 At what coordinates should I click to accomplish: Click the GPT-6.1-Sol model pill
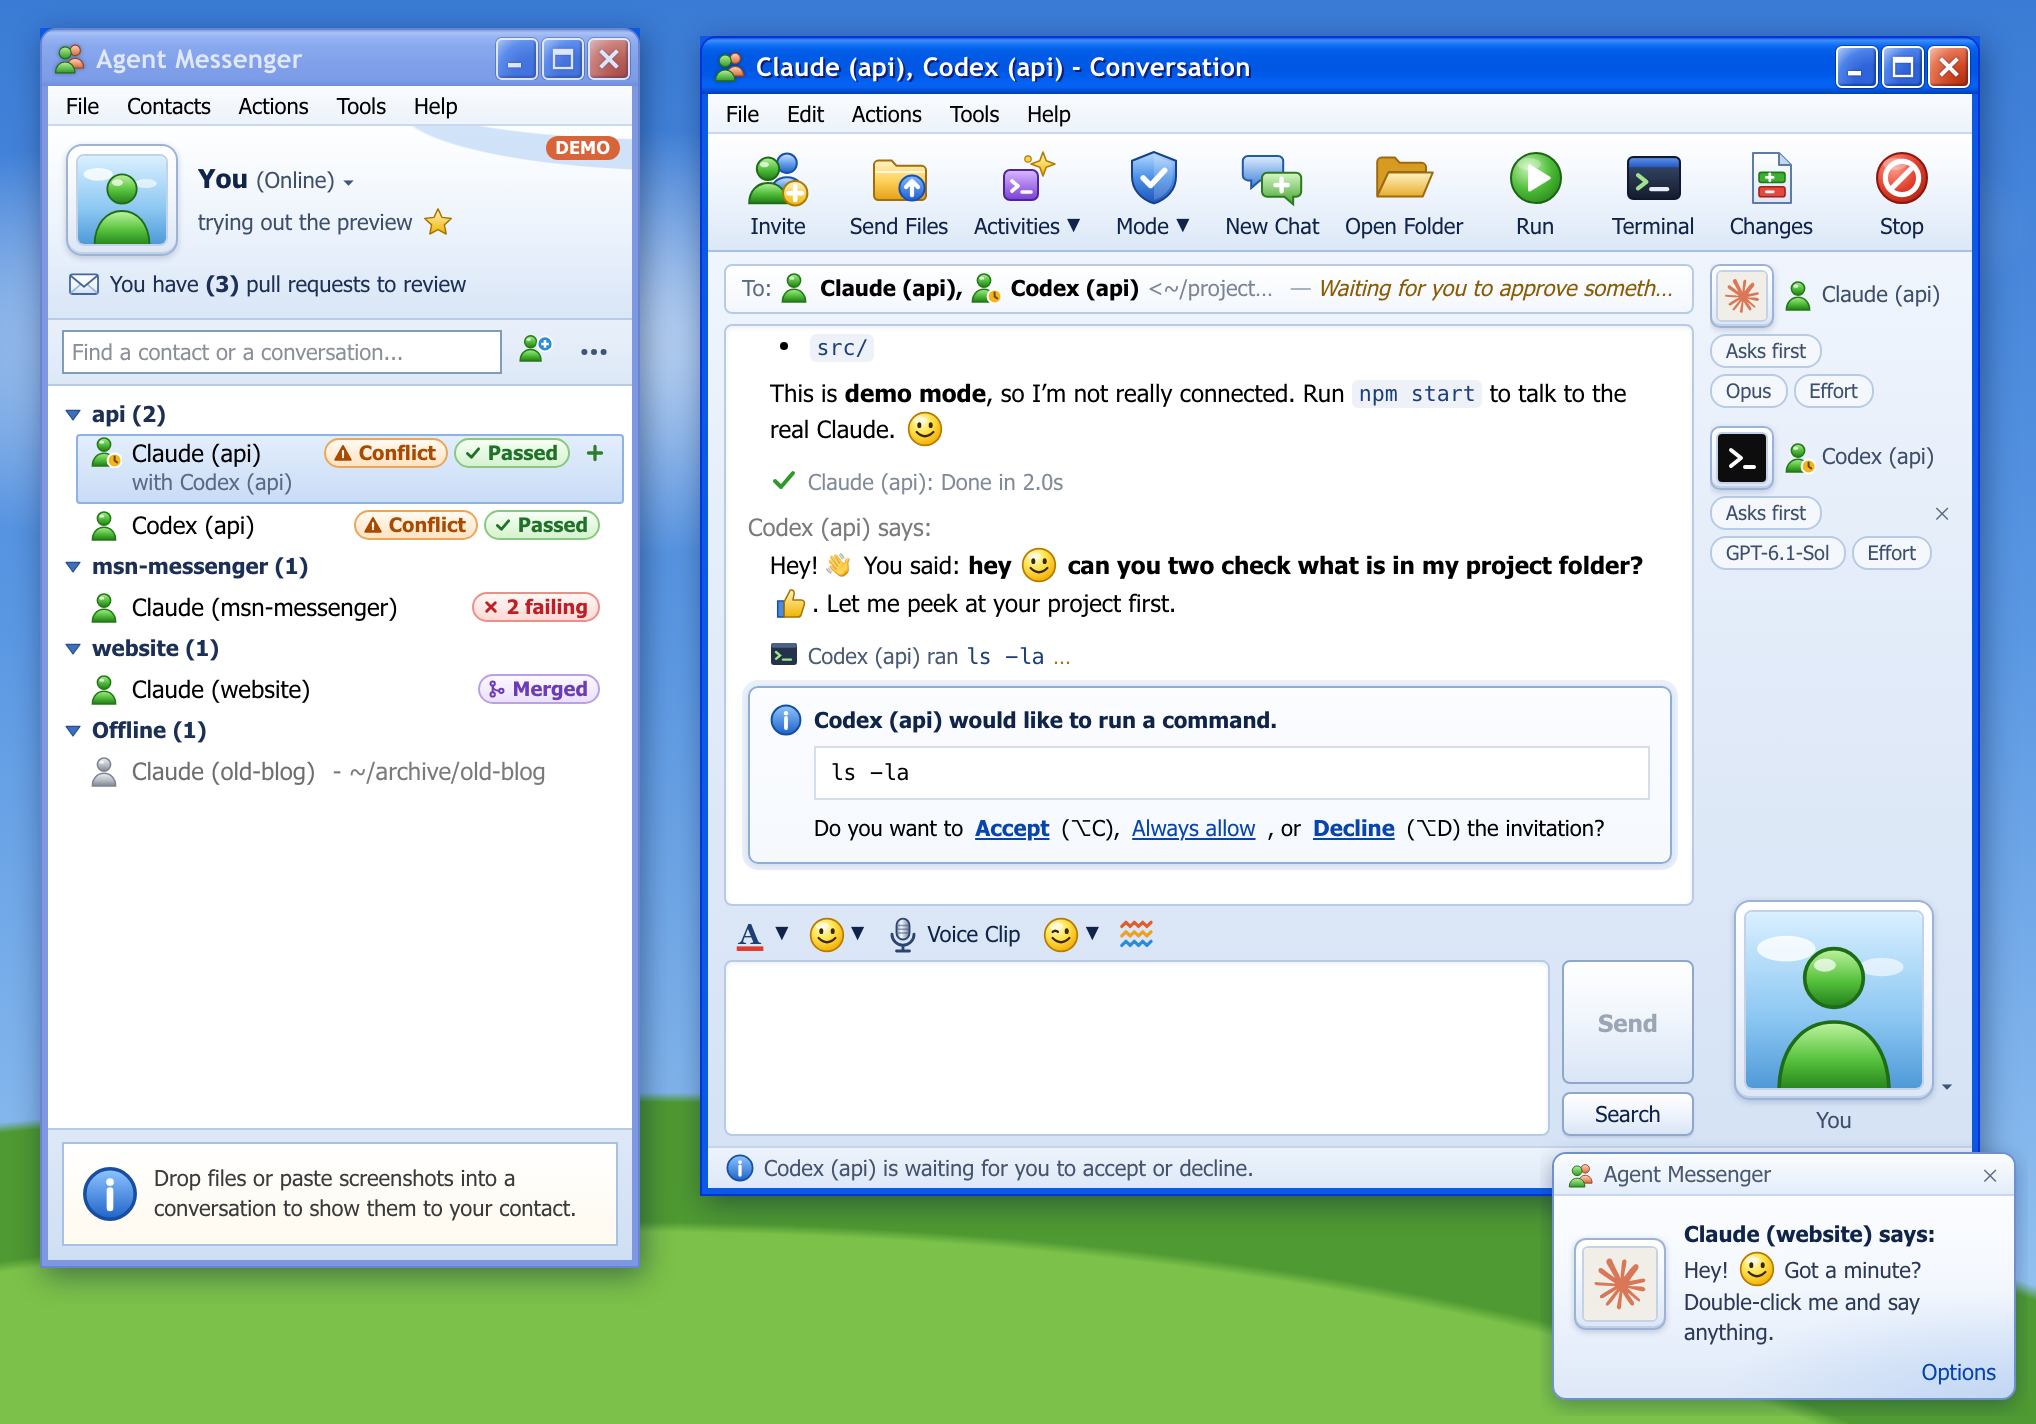tap(1777, 553)
